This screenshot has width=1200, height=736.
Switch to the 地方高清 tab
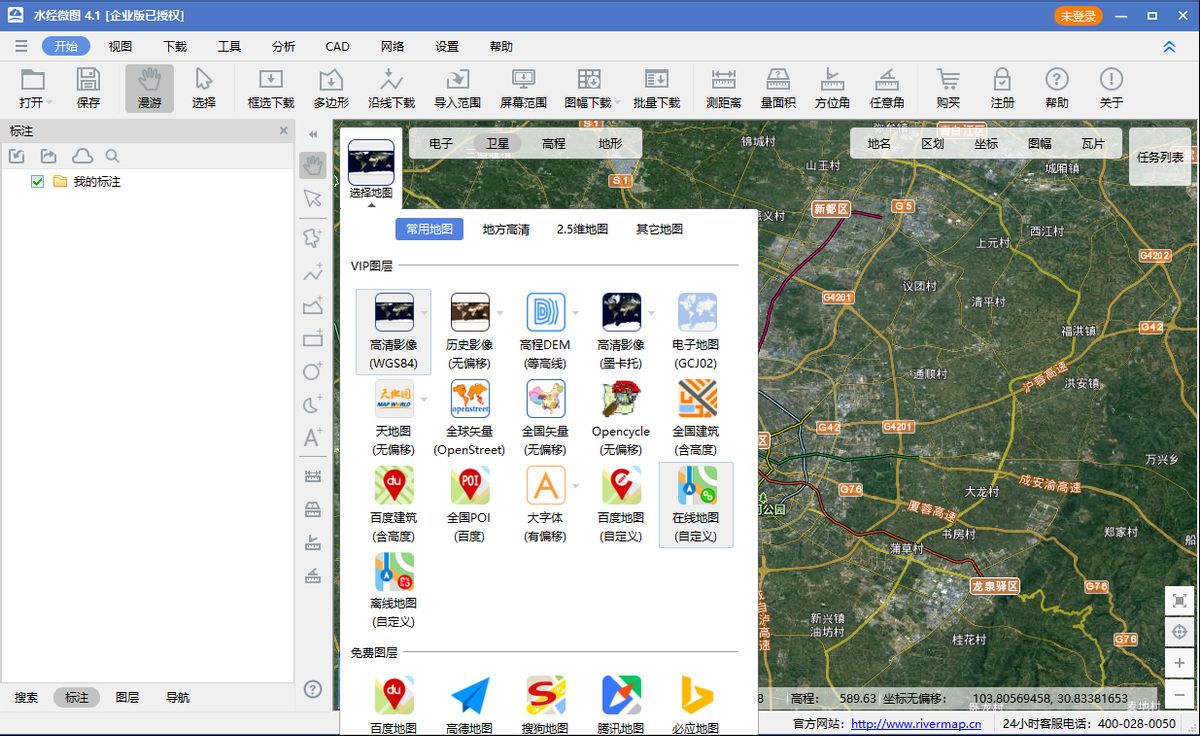tap(508, 229)
